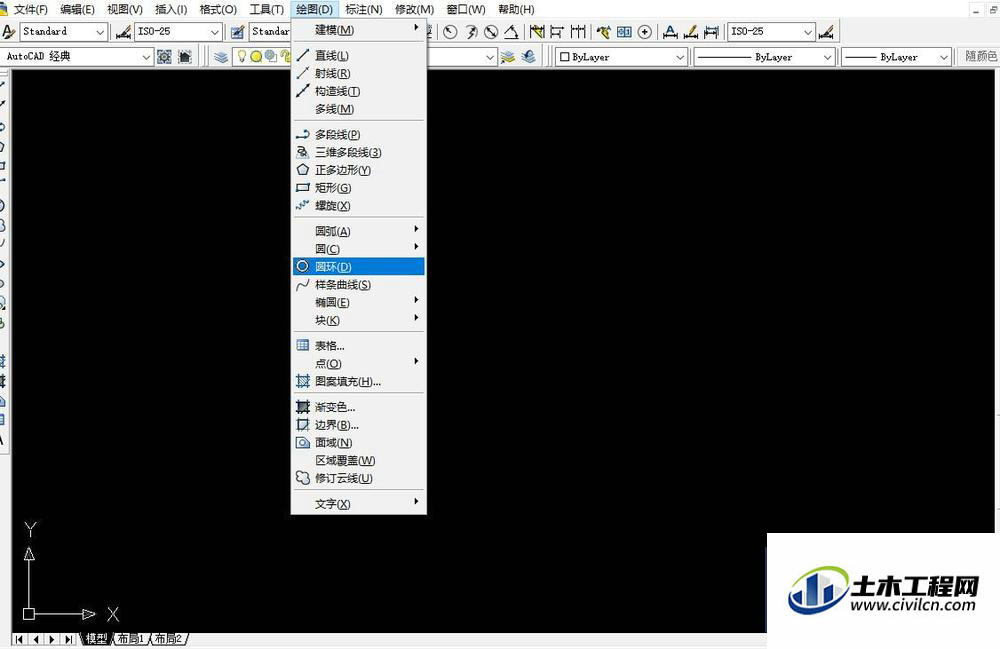1000x649 pixels.
Task: Click the Tolerance icon
Action: coord(624,32)
